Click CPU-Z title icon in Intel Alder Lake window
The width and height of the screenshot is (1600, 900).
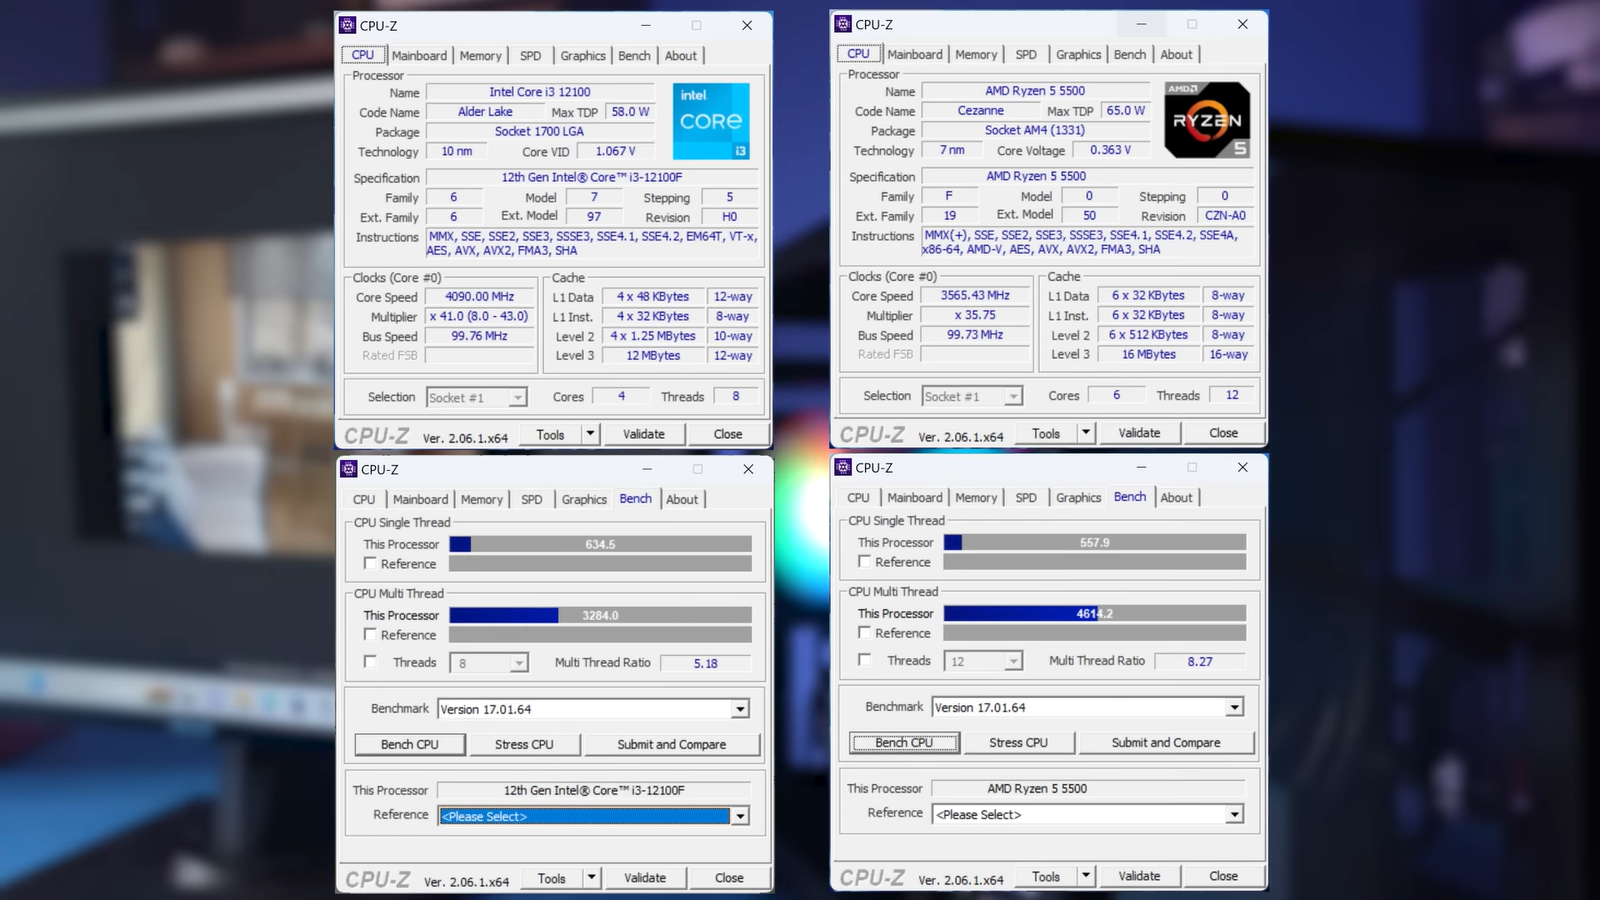348,25
